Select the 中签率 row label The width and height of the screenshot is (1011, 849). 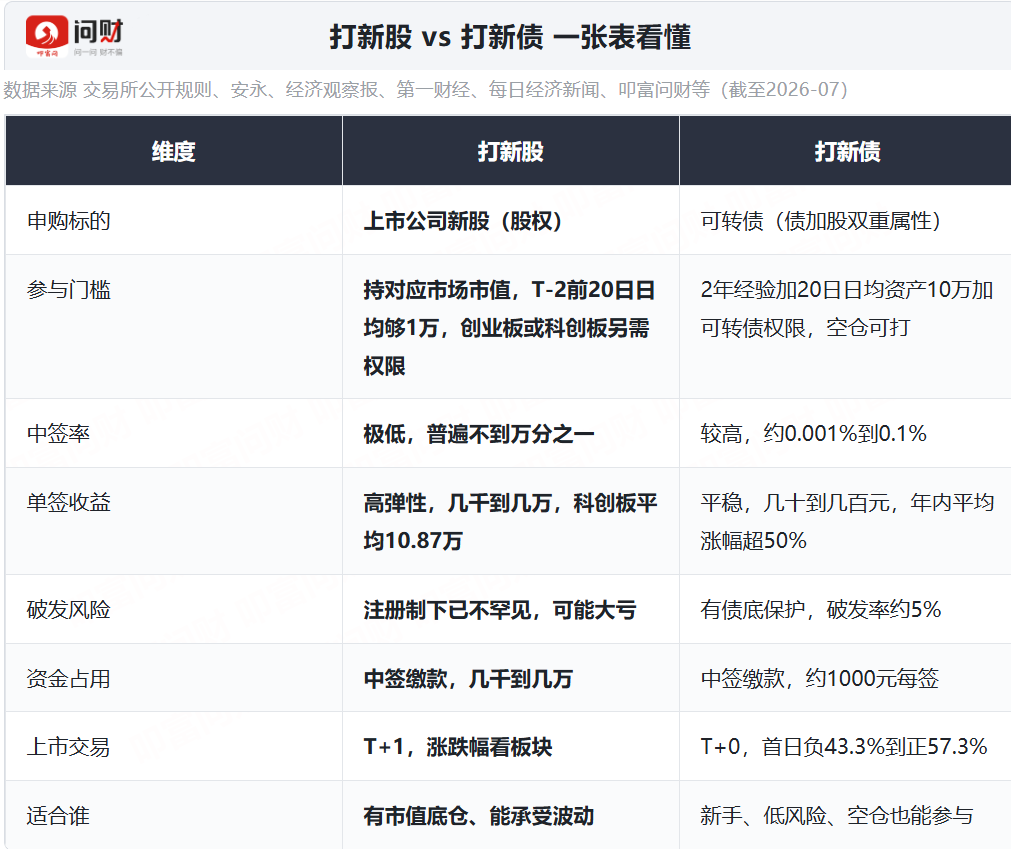pos(58,434)
